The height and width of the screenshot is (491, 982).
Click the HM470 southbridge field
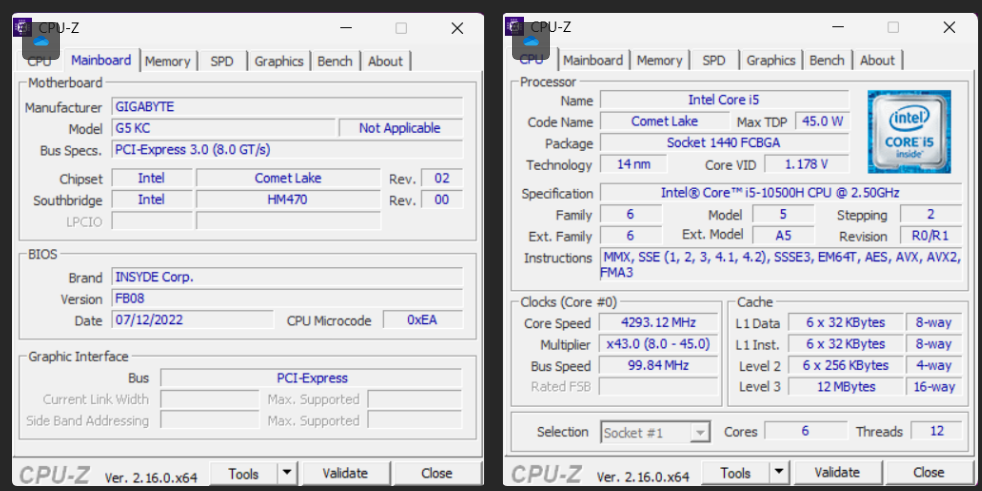point(288,200)
